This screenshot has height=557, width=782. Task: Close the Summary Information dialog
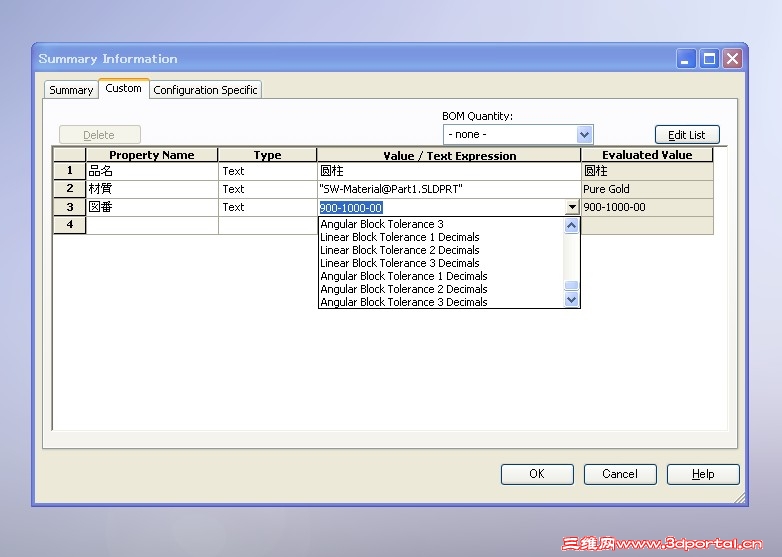click(x=732, y=59)
